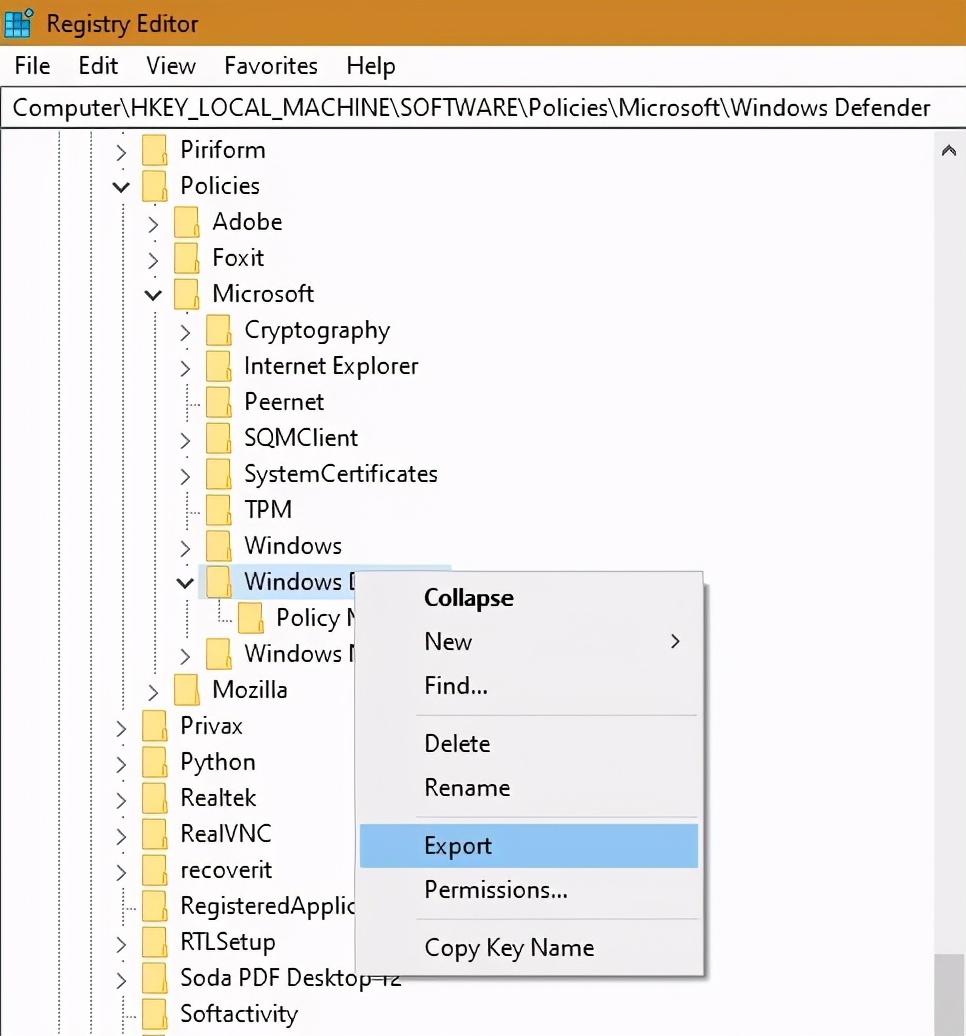
Task: Select Export from the context menu
Action: (457, 845)
